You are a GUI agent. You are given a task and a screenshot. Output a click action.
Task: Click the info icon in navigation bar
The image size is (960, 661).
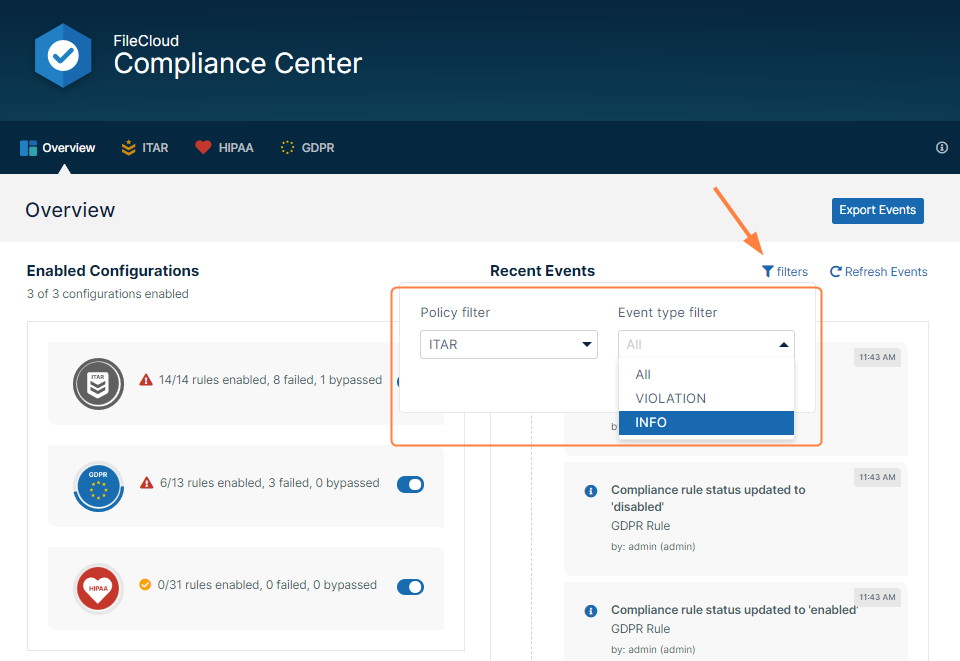(942, 148)
